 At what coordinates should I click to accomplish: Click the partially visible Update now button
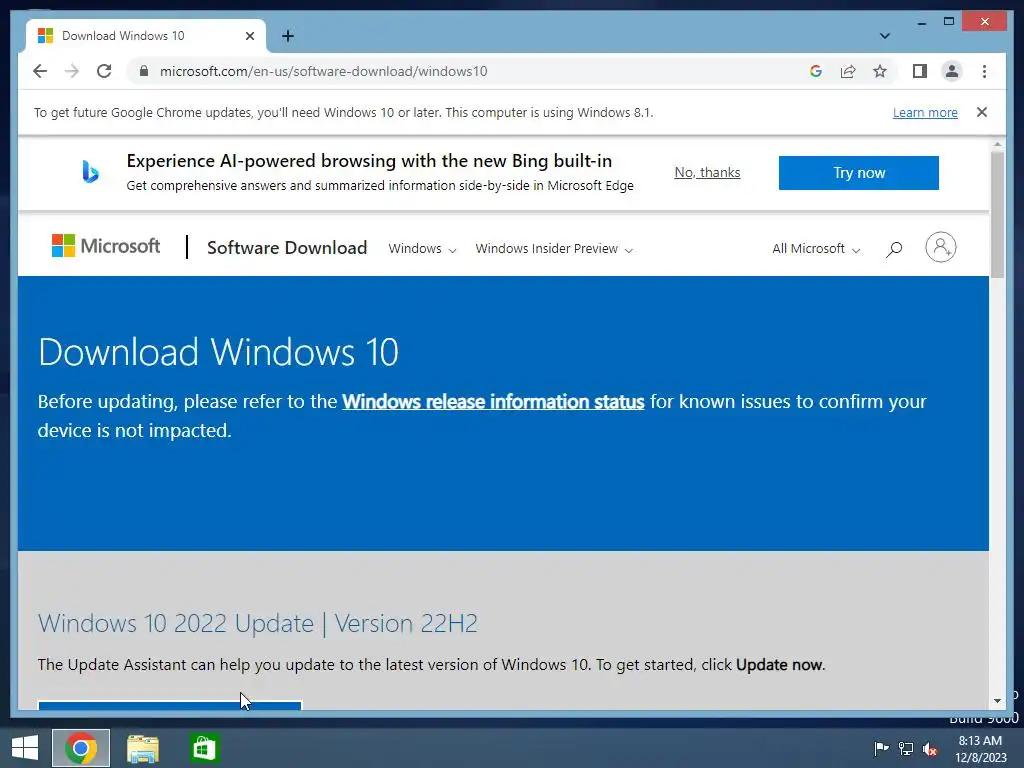pyautogui.click(x=170, y=705)
